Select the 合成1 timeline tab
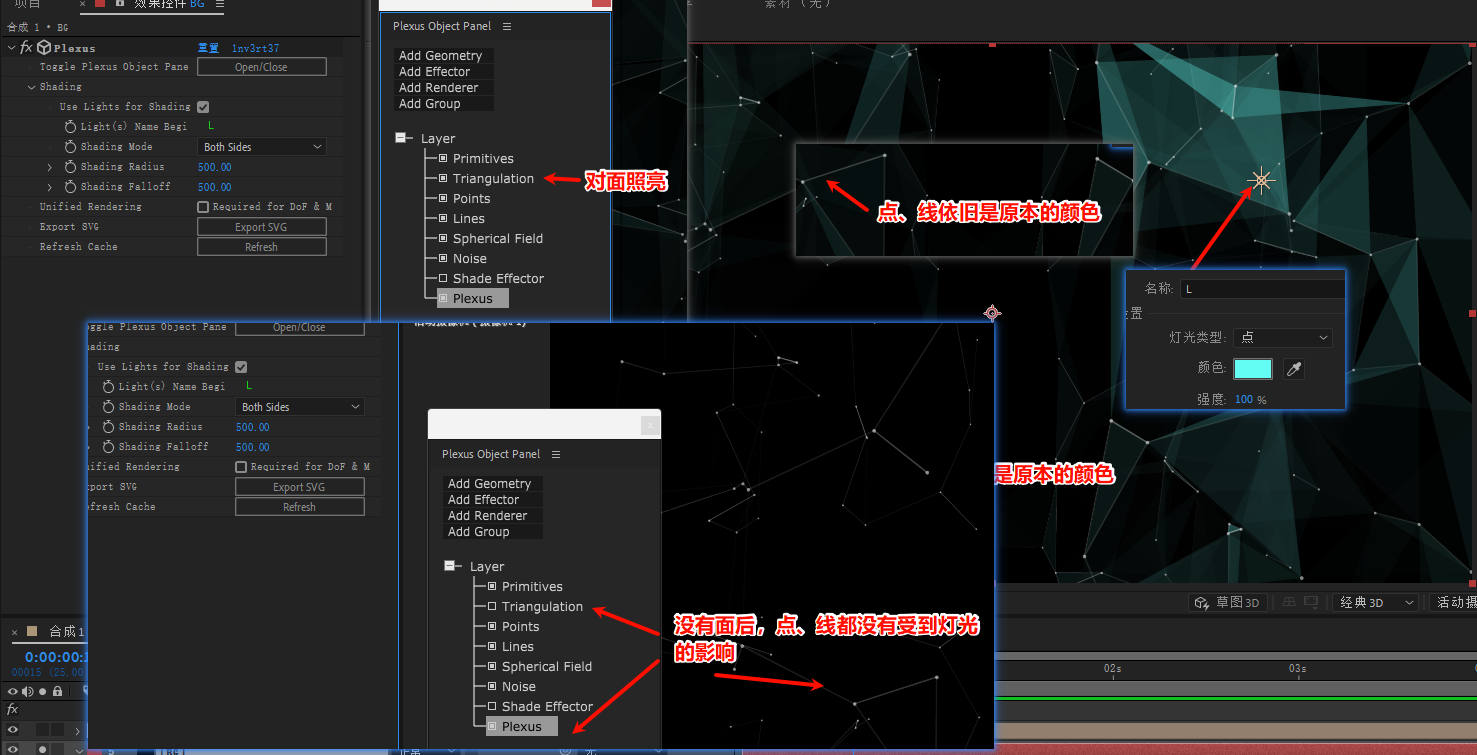Viewport: 1477px width, 755px height. [x=67, y=631]
